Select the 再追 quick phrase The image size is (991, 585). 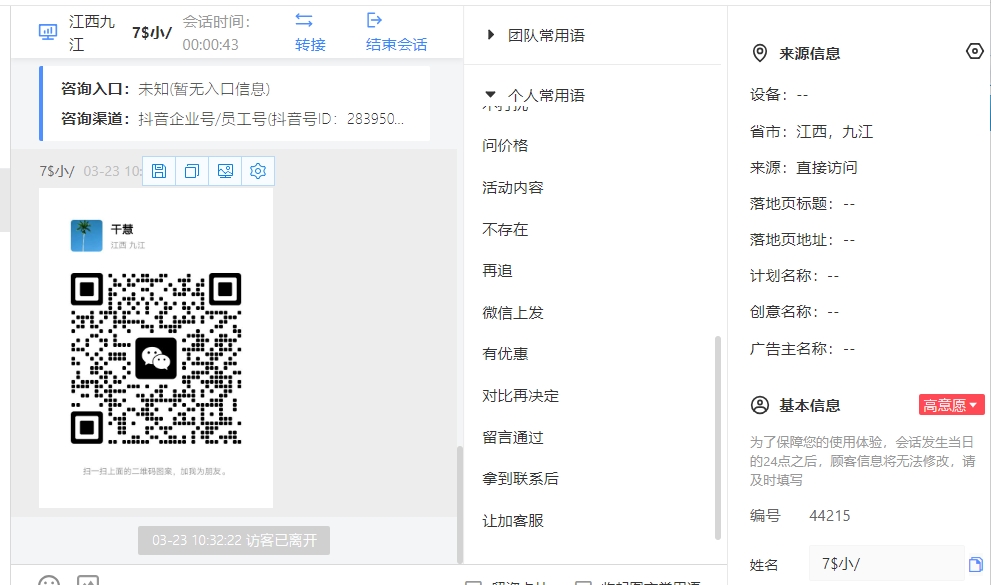point(497,271)
